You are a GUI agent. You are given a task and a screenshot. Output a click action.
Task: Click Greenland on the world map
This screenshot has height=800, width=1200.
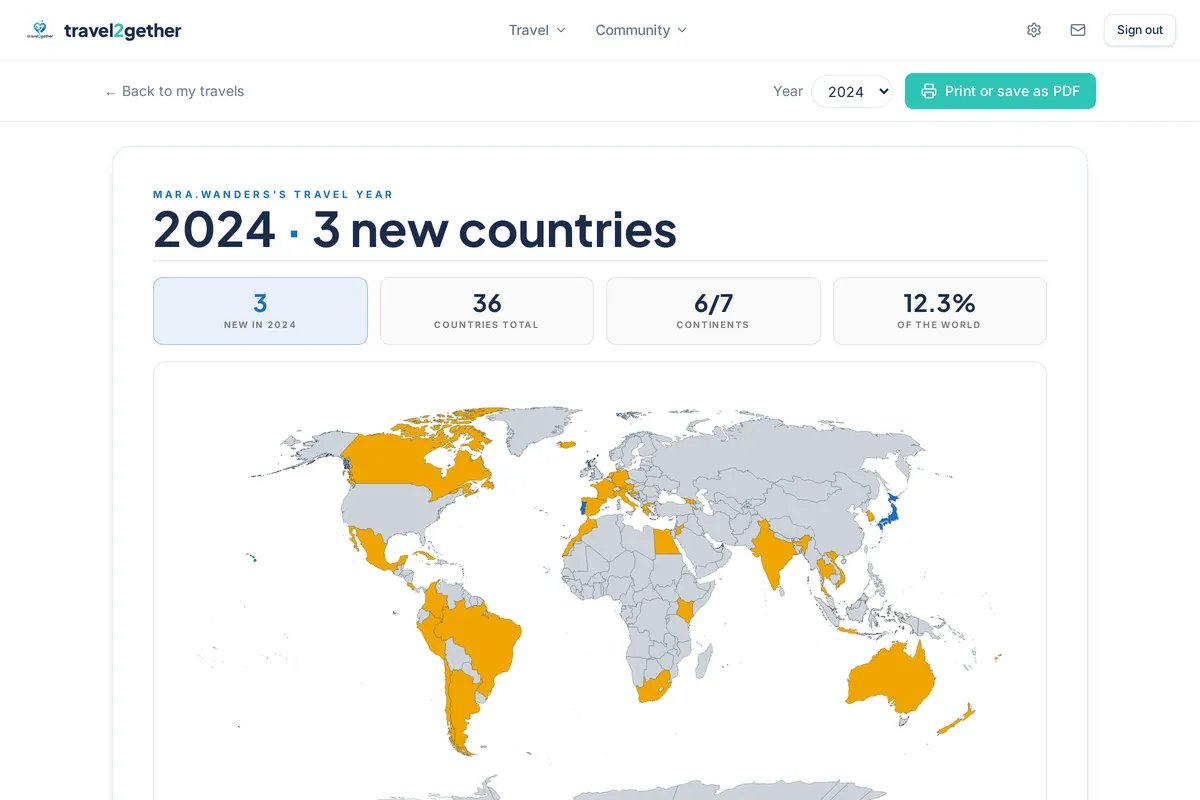[x=533, y=430]
